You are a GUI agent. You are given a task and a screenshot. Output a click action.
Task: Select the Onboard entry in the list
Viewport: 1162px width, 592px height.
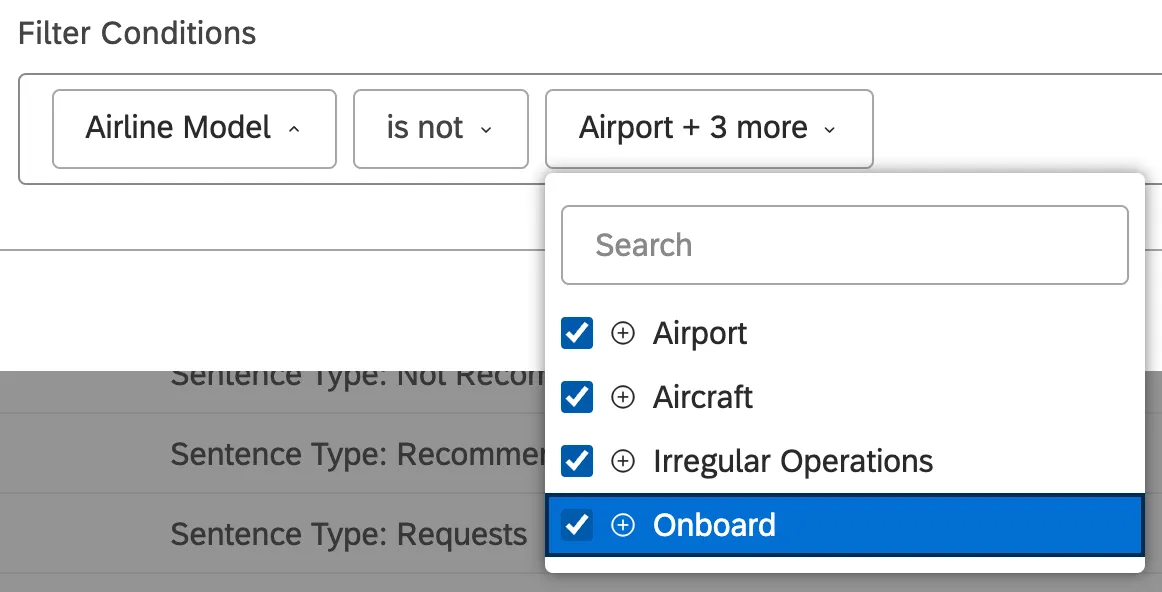click(715, 525)
